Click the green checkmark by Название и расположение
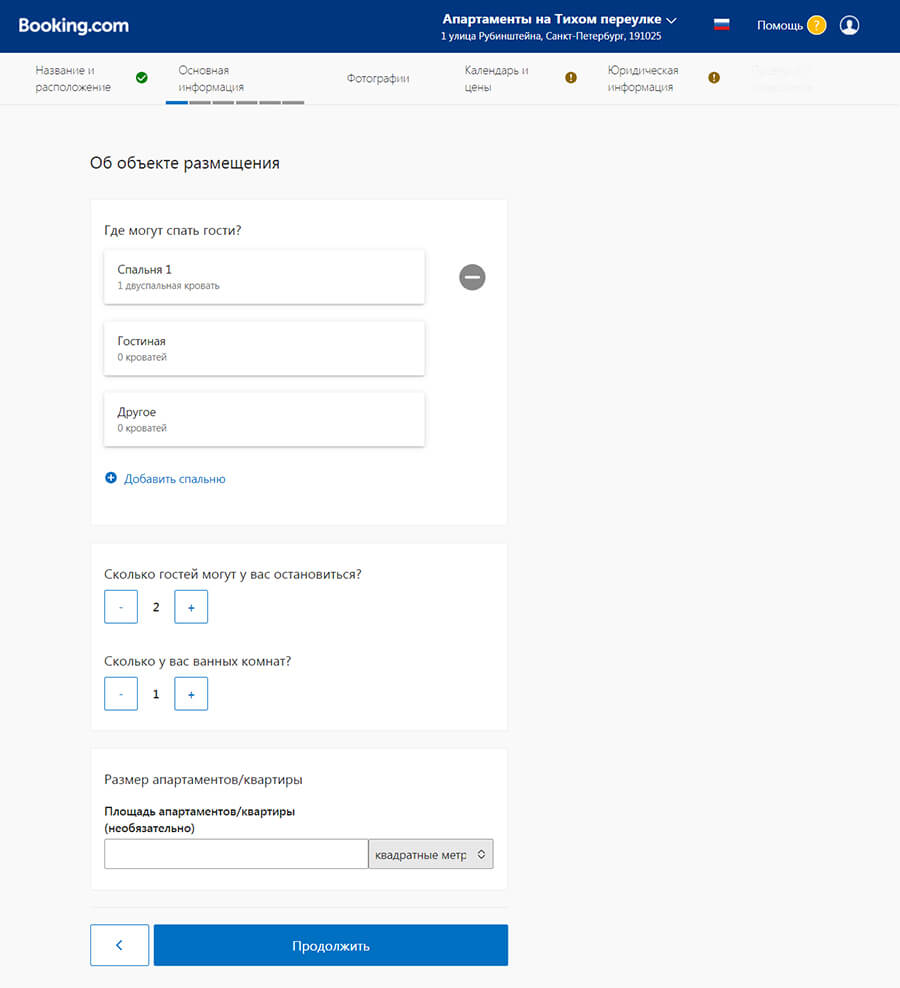900x988 pixels. pos(142,78)
